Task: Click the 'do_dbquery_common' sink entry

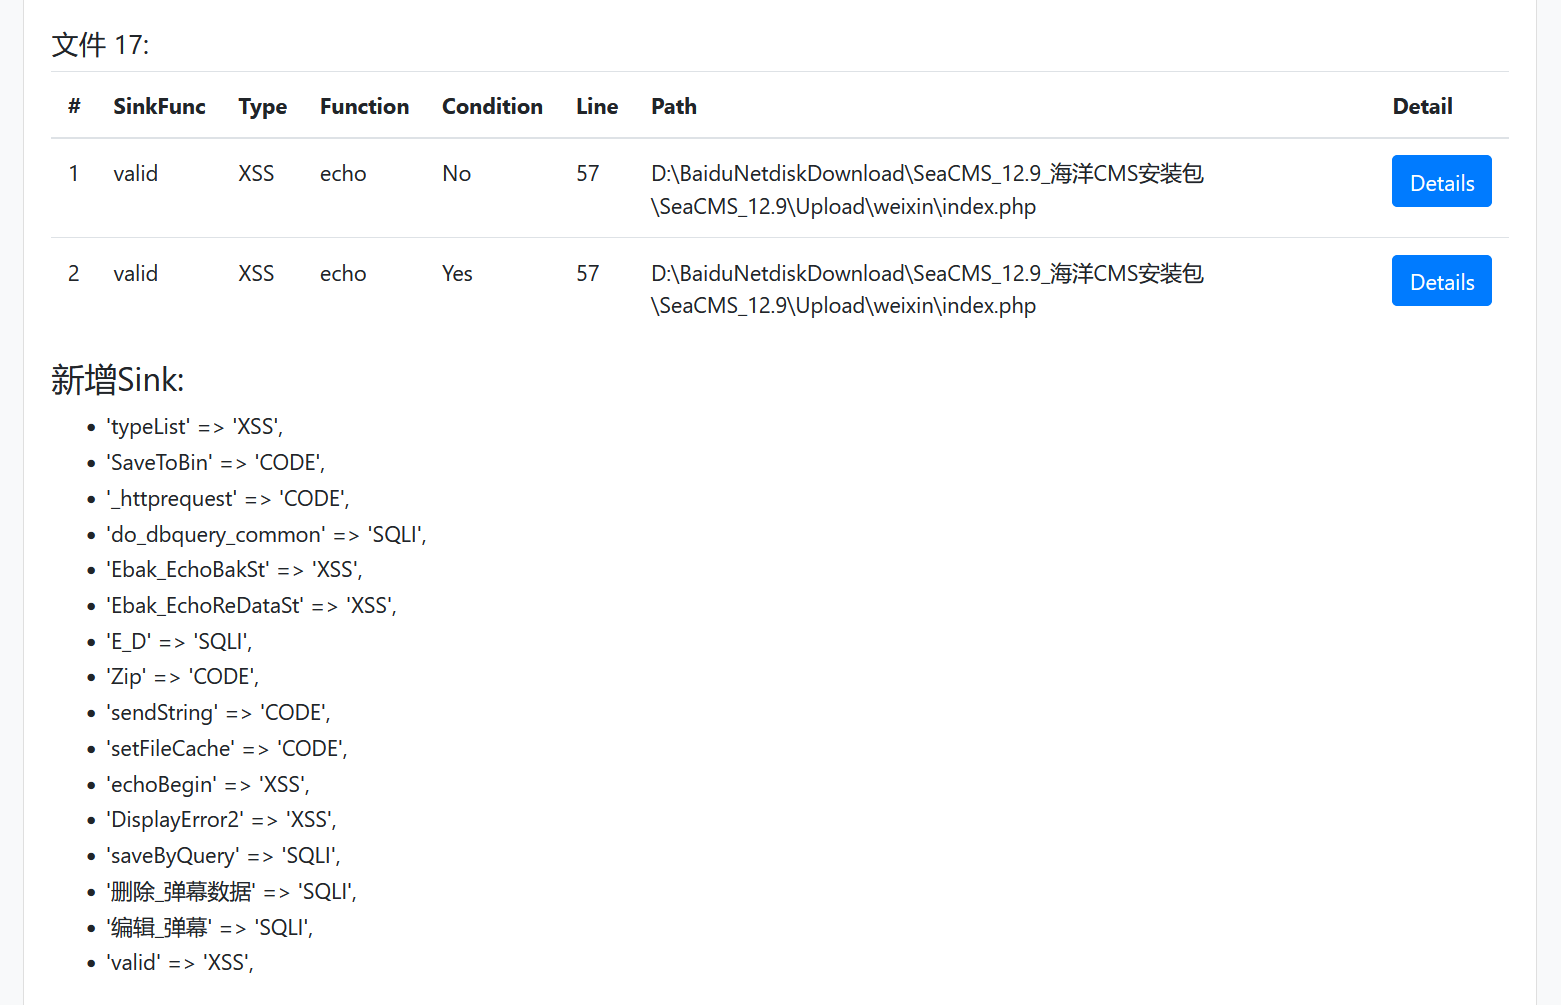Action: (x=266, y=535)
